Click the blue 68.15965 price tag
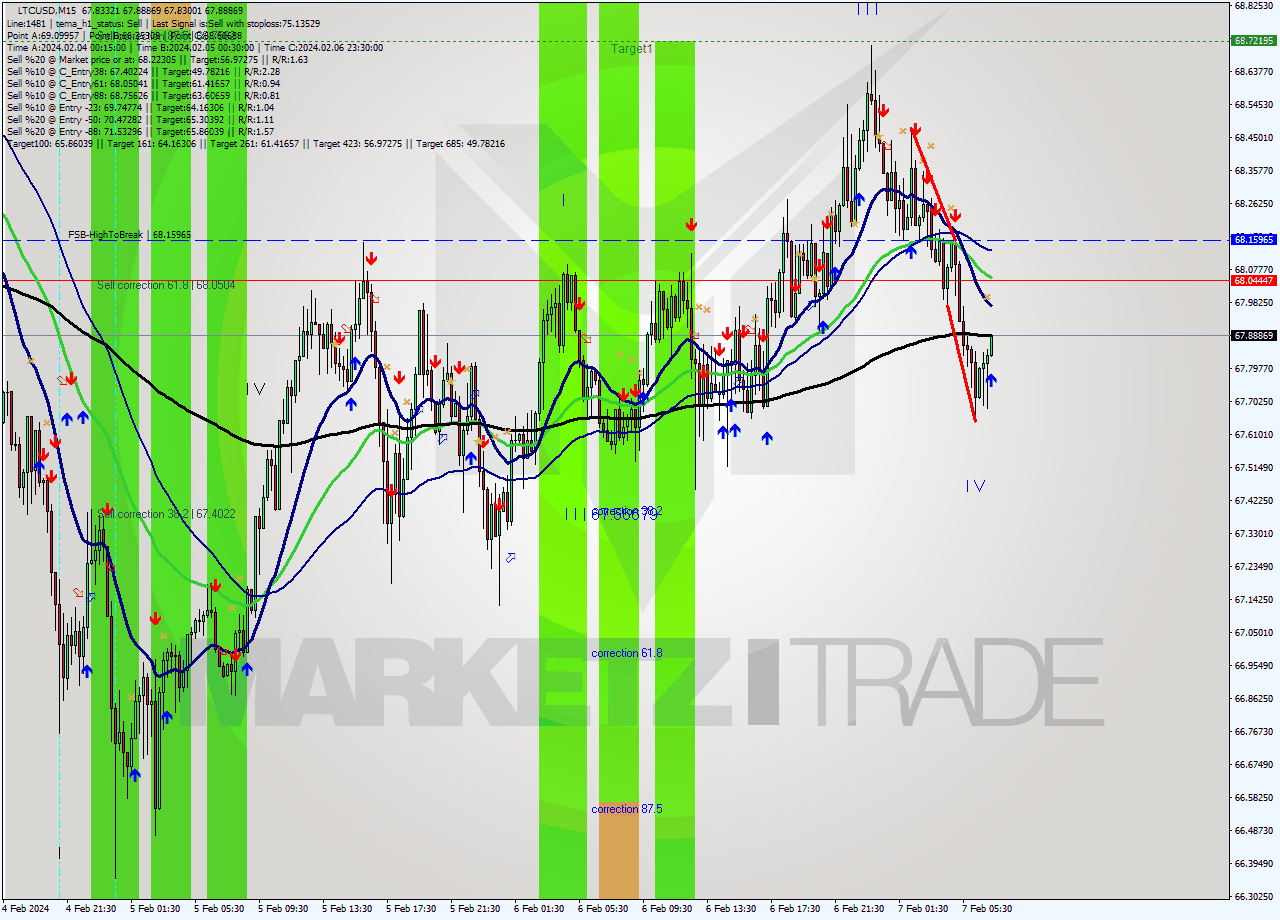Viewport: 1280px width, 920px height. [1254, 240]
